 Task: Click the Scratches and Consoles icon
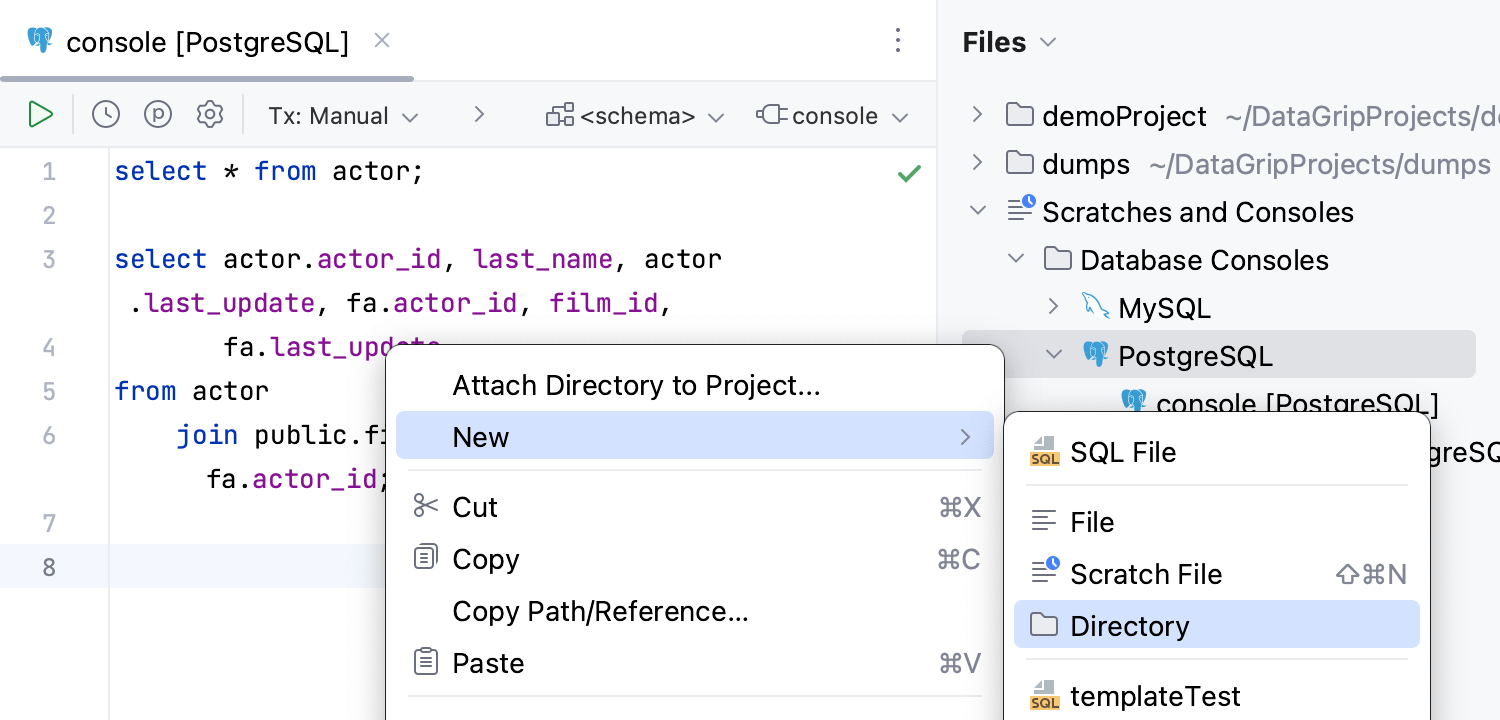coord(1020,209)
